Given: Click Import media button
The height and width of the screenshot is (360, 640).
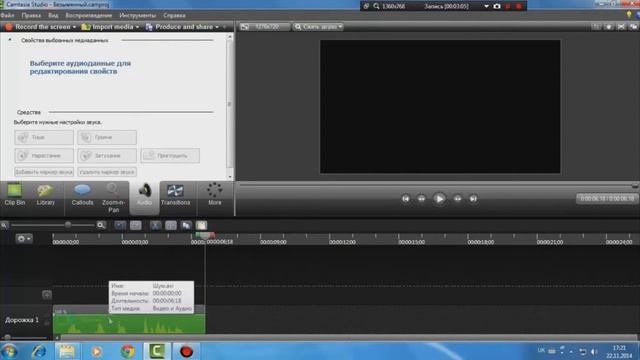Looking at the screenshot, I should coord(108,27).
